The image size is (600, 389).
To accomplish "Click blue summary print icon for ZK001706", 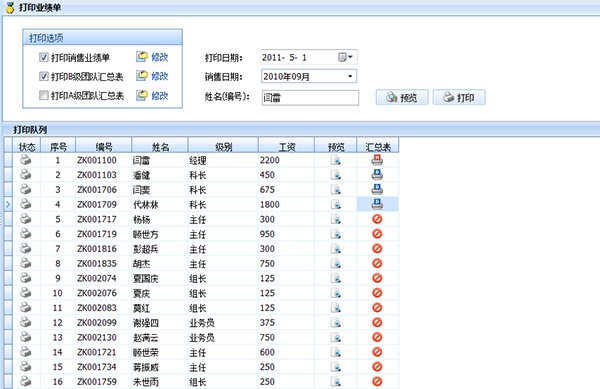I will coord(377,189).
